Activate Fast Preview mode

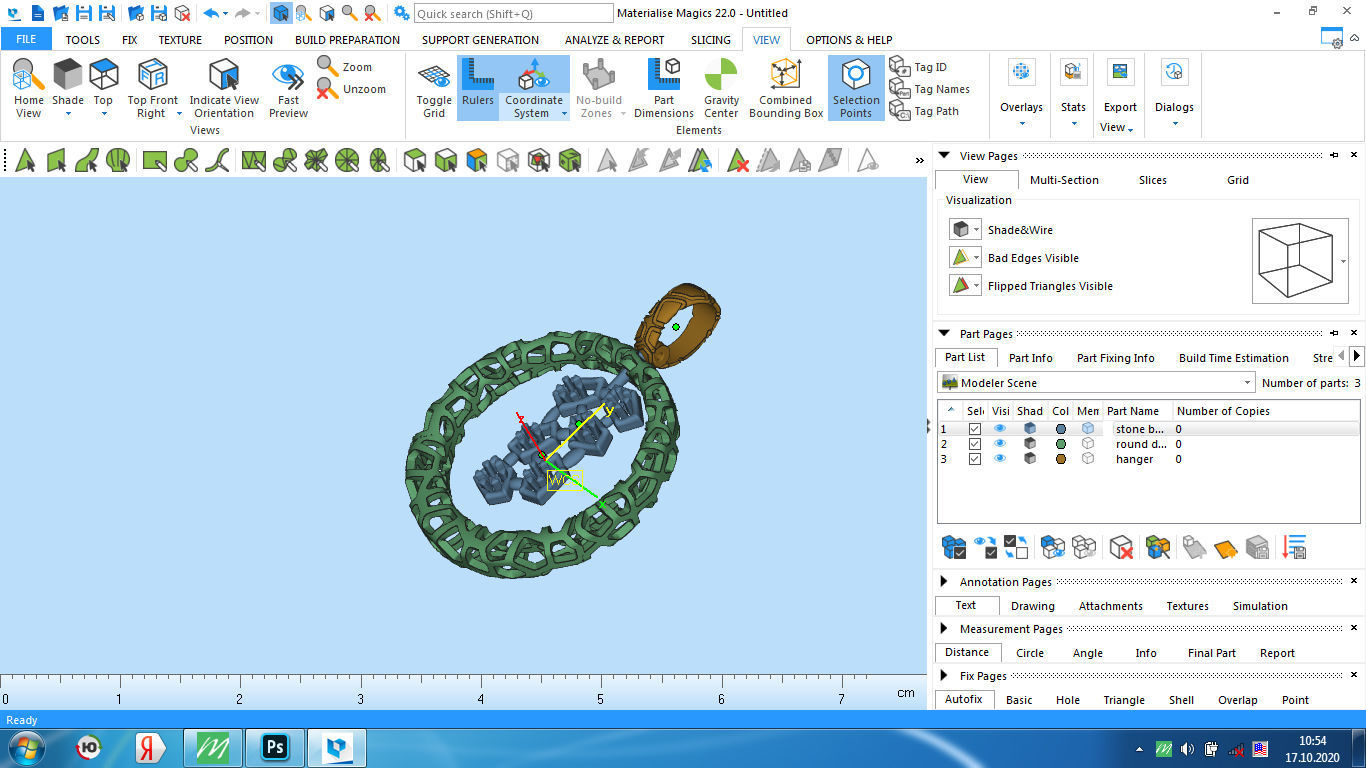point(288,75)
